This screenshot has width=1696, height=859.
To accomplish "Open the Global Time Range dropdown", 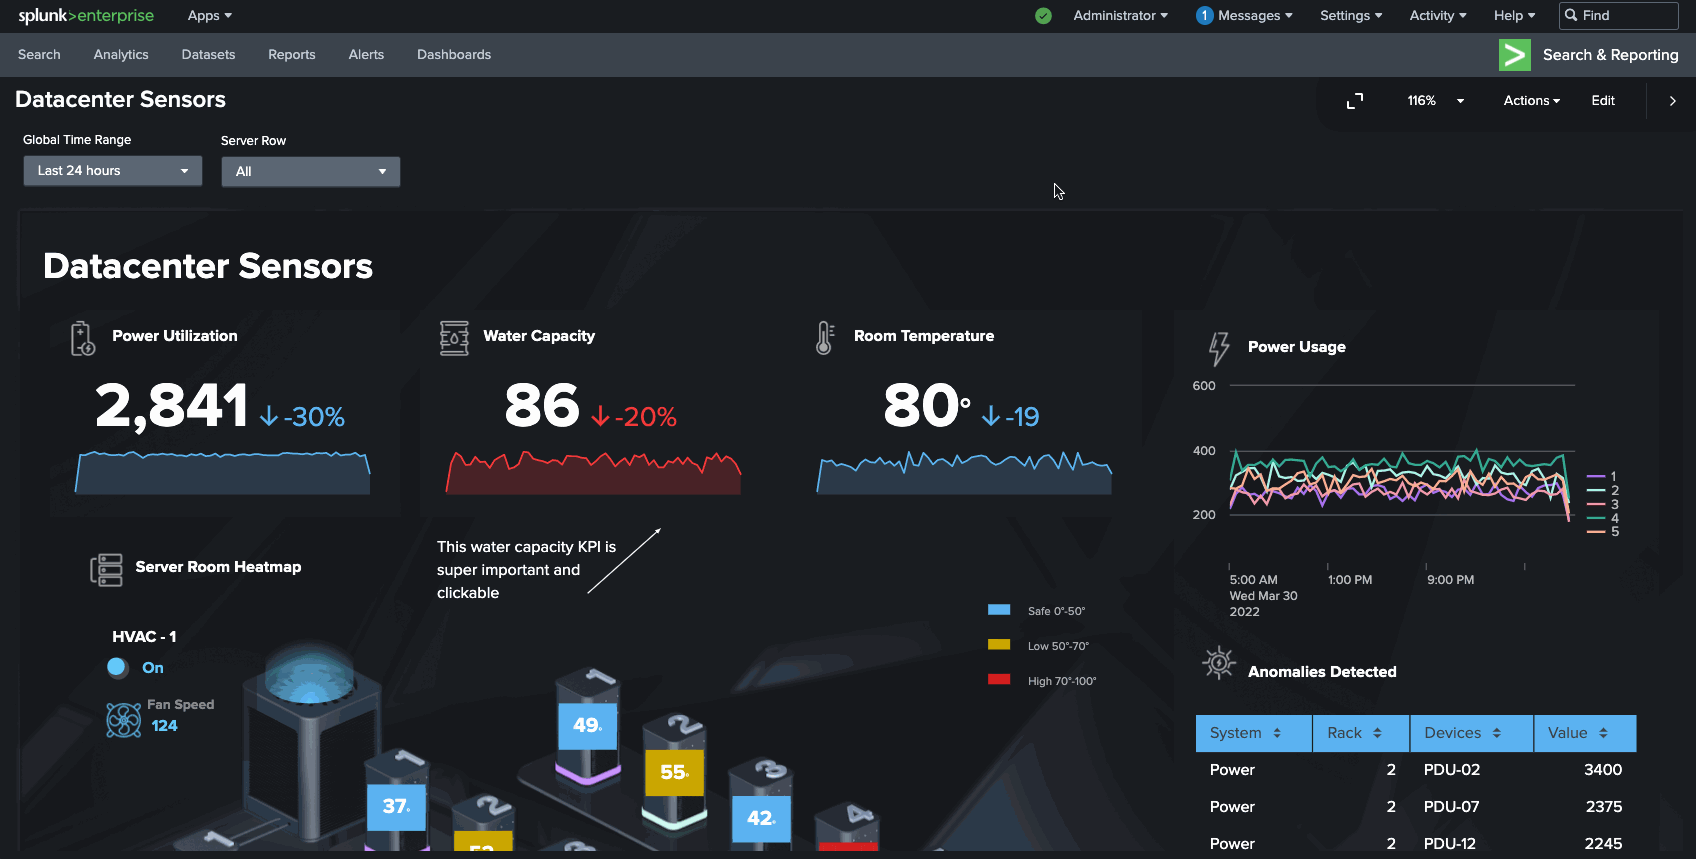I will pyautogui.click(x=112, y=171).
